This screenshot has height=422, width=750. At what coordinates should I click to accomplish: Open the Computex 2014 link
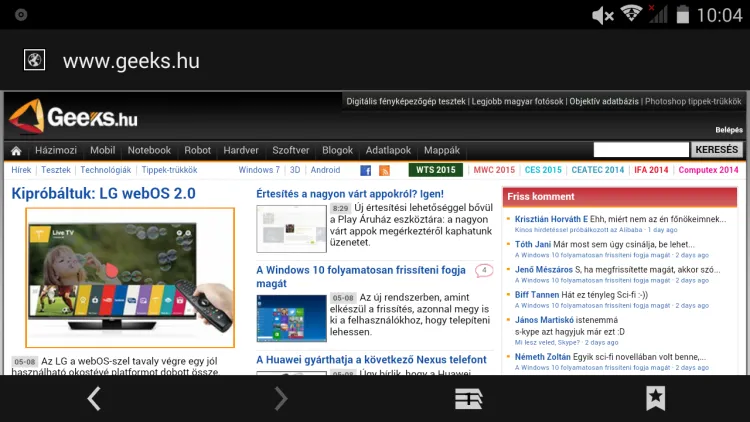pos(708,170)
